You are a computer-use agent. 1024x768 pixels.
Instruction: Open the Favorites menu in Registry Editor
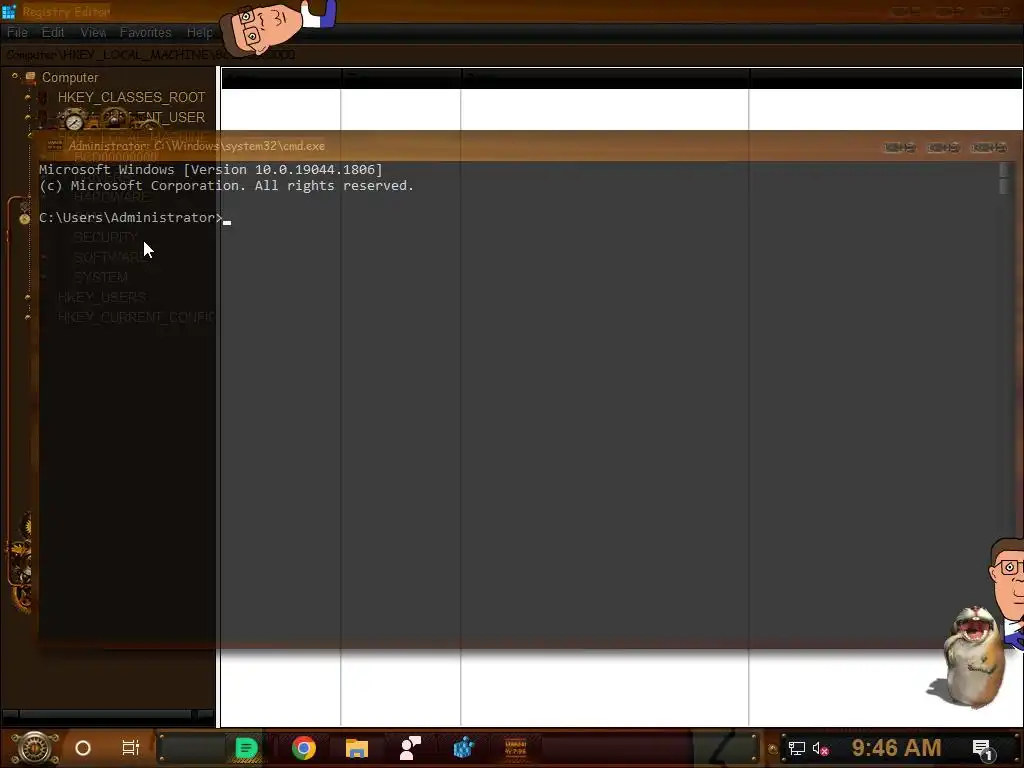point(146,33)
